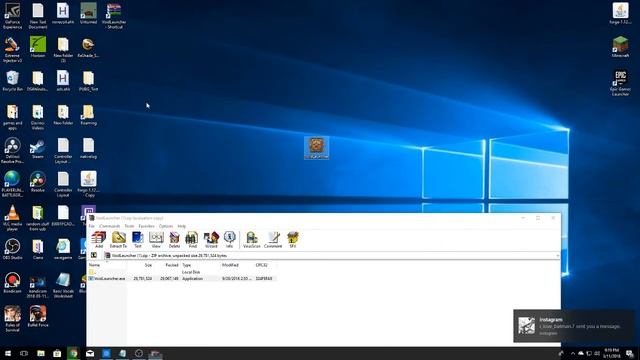Select the VLC media player desktop icon

[12, 218]
